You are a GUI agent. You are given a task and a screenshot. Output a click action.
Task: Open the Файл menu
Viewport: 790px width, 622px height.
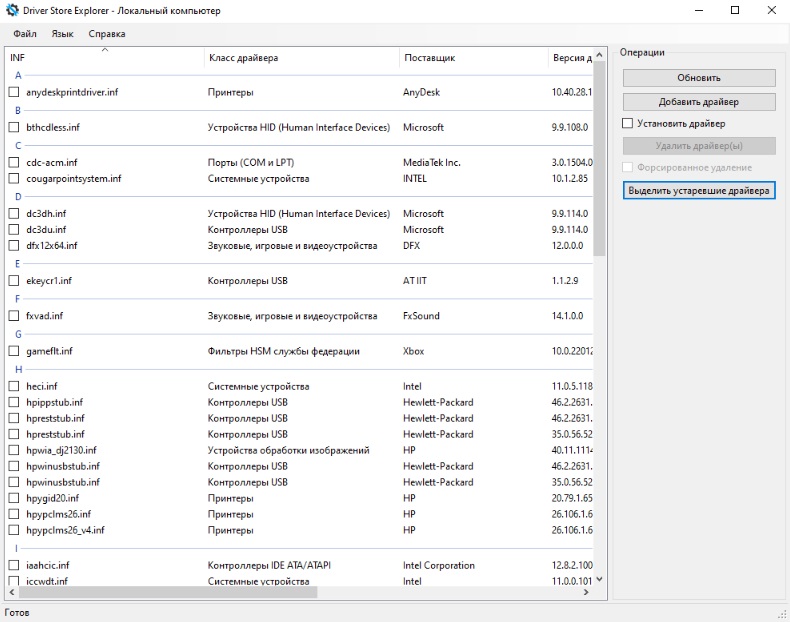coord(25,34)
